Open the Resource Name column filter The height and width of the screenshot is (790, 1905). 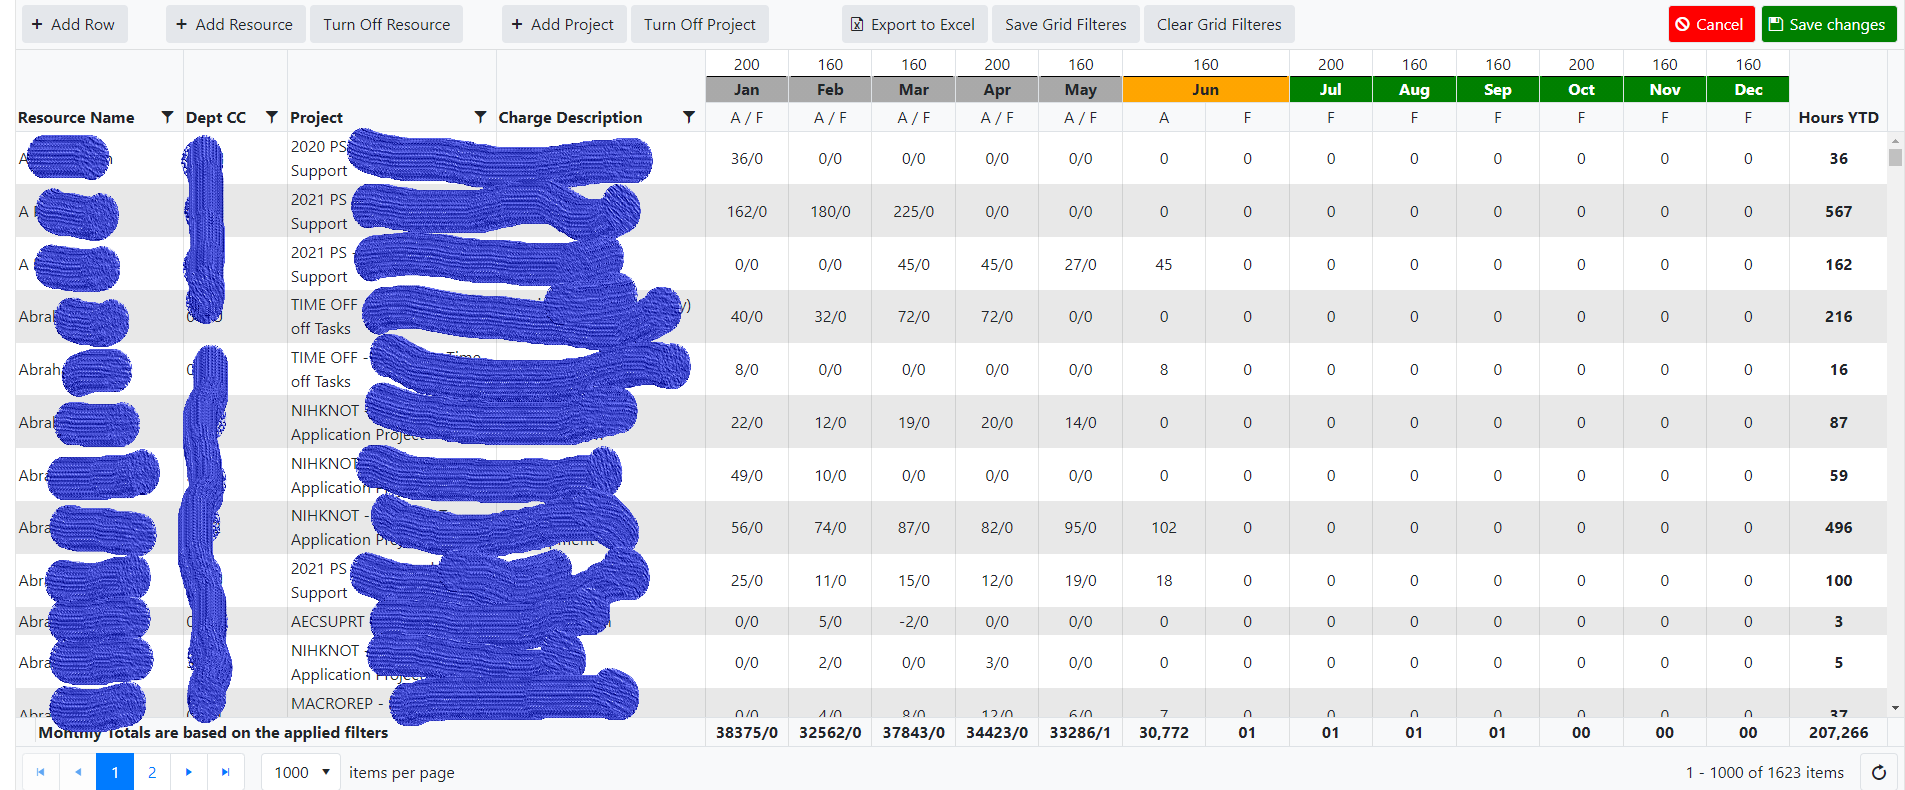point(167,117)
